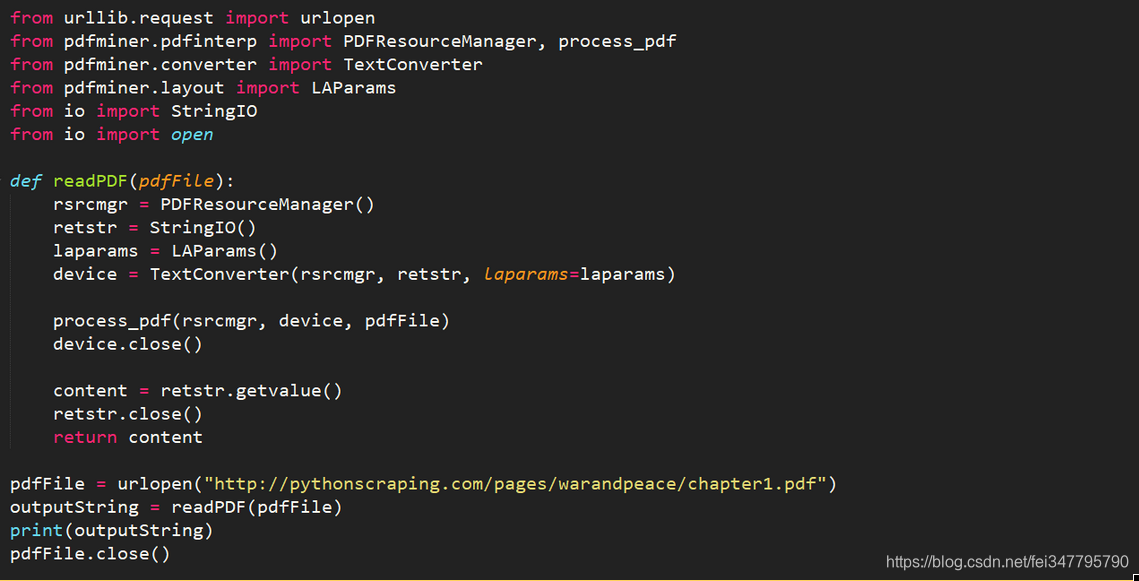
Task: Click 'readPDF' in the function definition line
Action: pyautogui.click(x=91, y=181)
